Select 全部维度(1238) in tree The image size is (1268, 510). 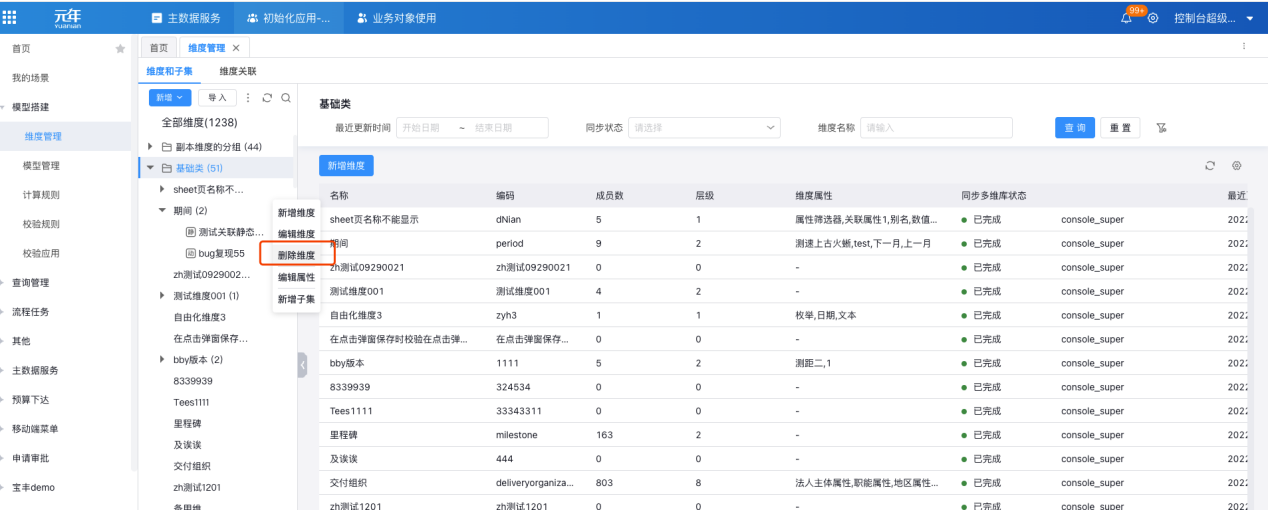click(199, 122)
